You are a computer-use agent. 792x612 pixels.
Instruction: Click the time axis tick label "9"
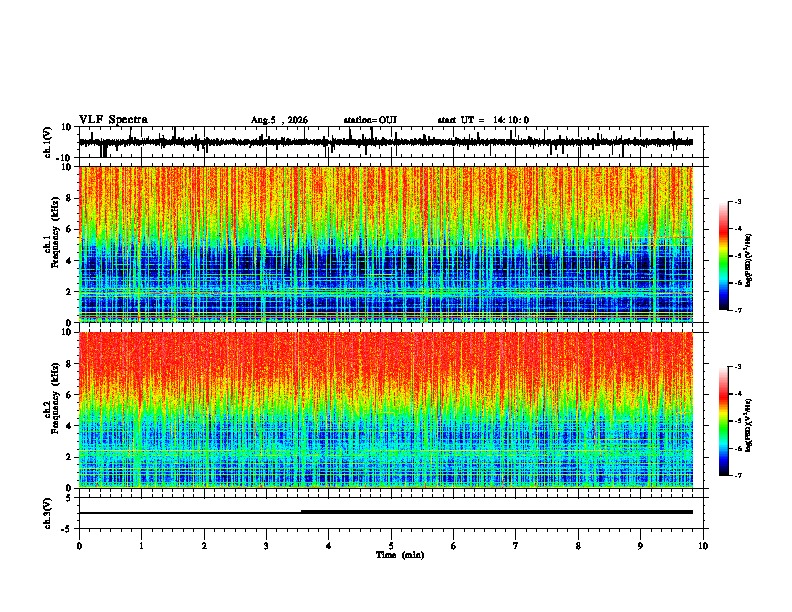pos(640,546)
